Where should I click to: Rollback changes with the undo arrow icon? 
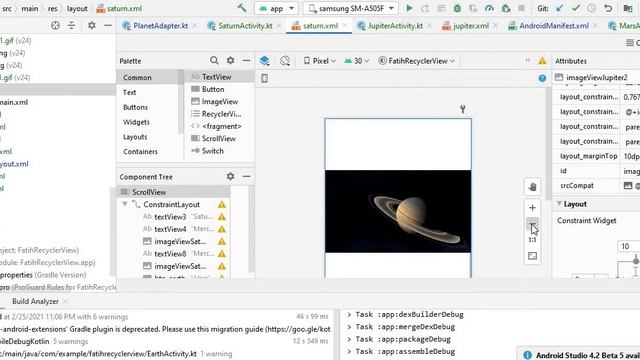coord(608,8)
